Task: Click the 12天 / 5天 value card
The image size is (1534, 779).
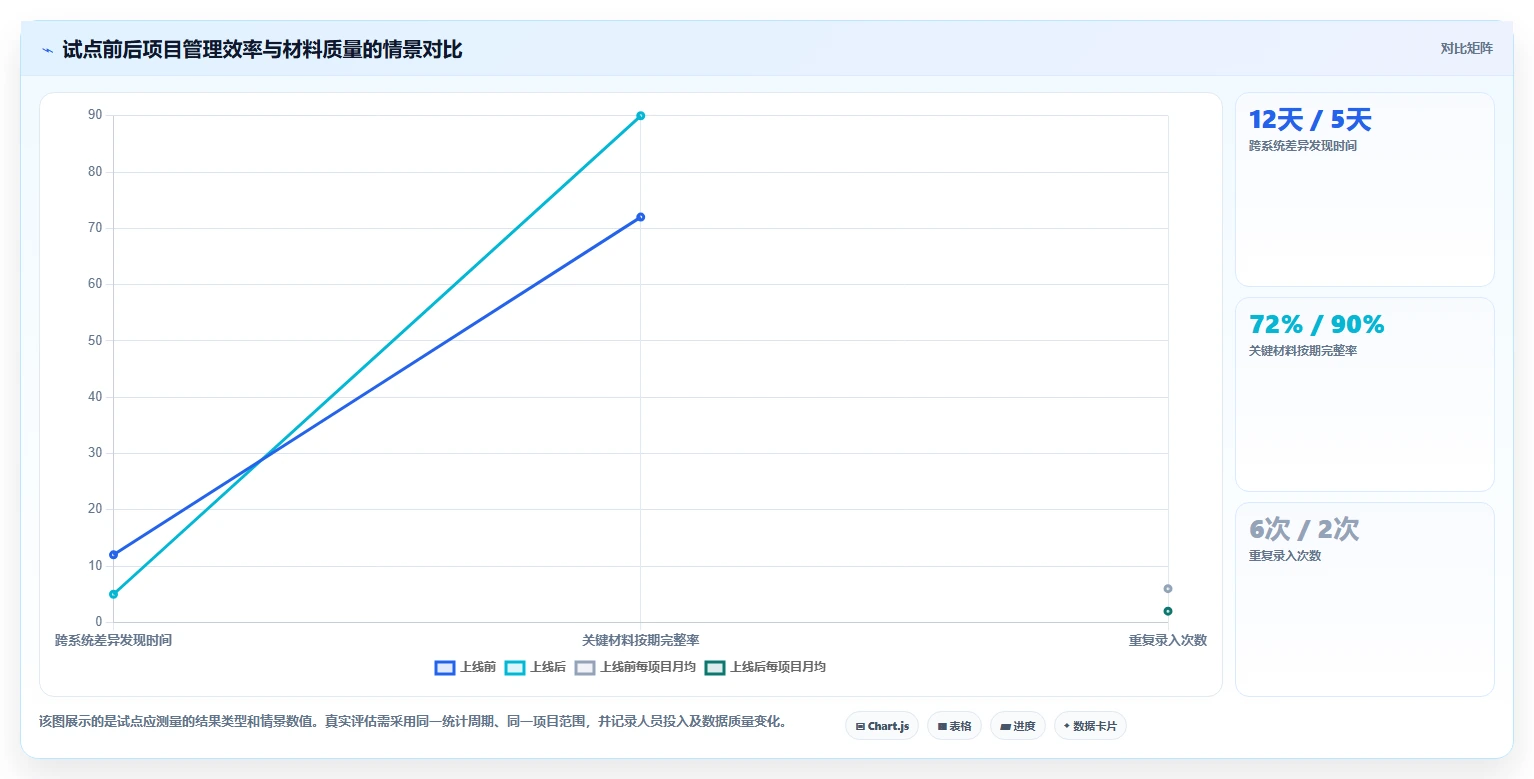Action: click(1365, 190)
